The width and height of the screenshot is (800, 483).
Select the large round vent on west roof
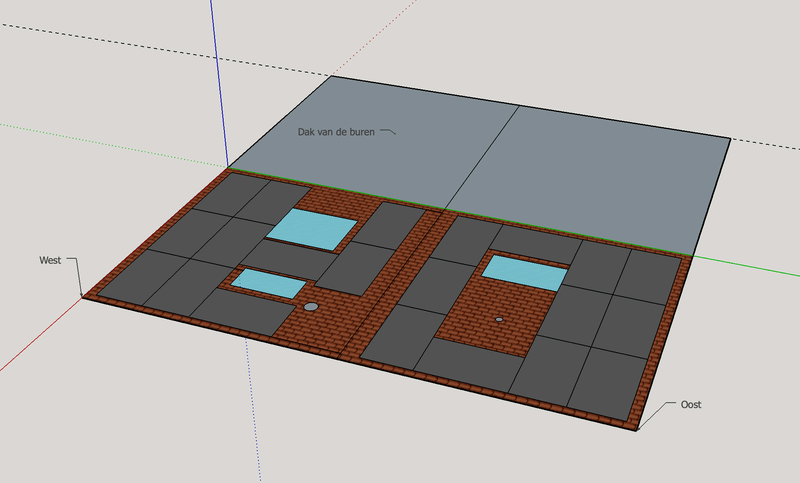311,307
